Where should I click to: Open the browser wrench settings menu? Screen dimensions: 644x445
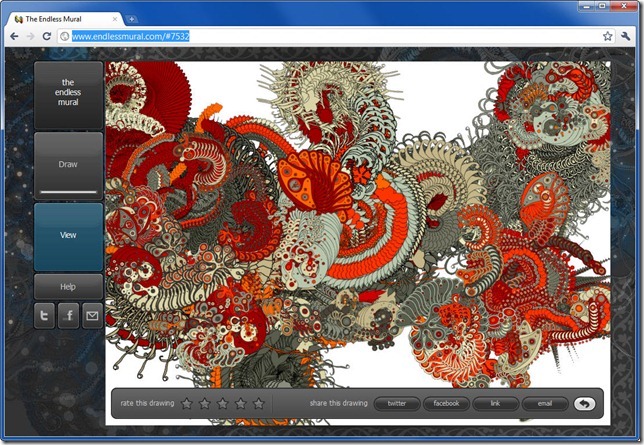tap(626, 36)
